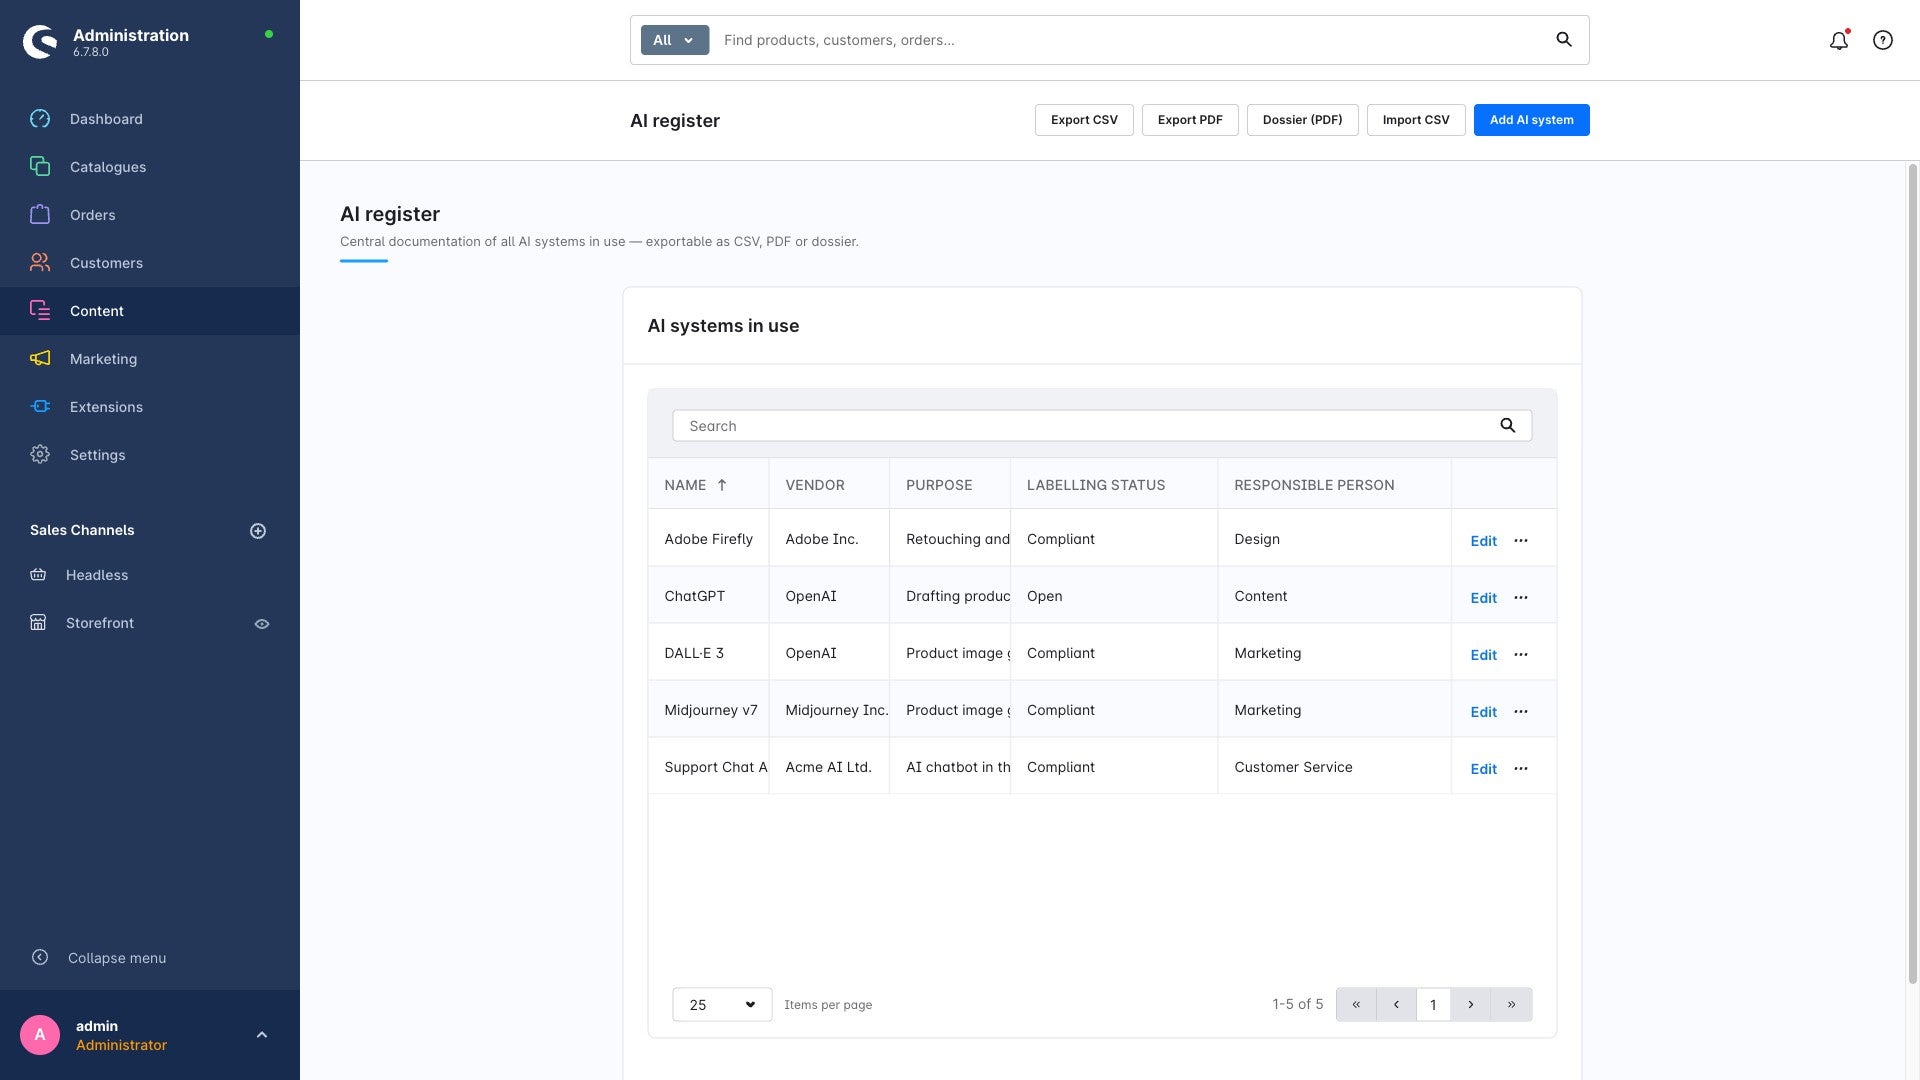Click the admin avatar circle
1920x1080 pixels.
[x=40, y=1035]
